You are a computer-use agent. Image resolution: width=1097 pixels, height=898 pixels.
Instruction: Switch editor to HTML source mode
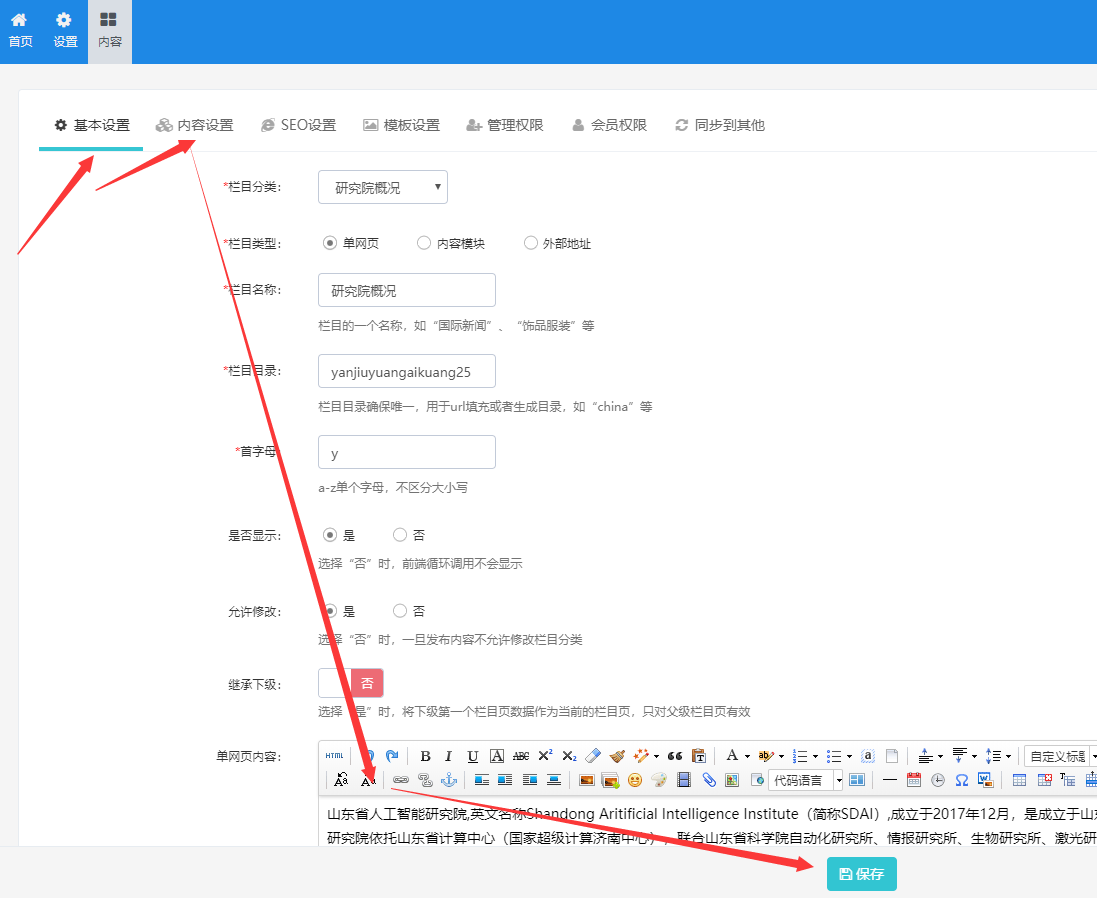coord(334,756)
